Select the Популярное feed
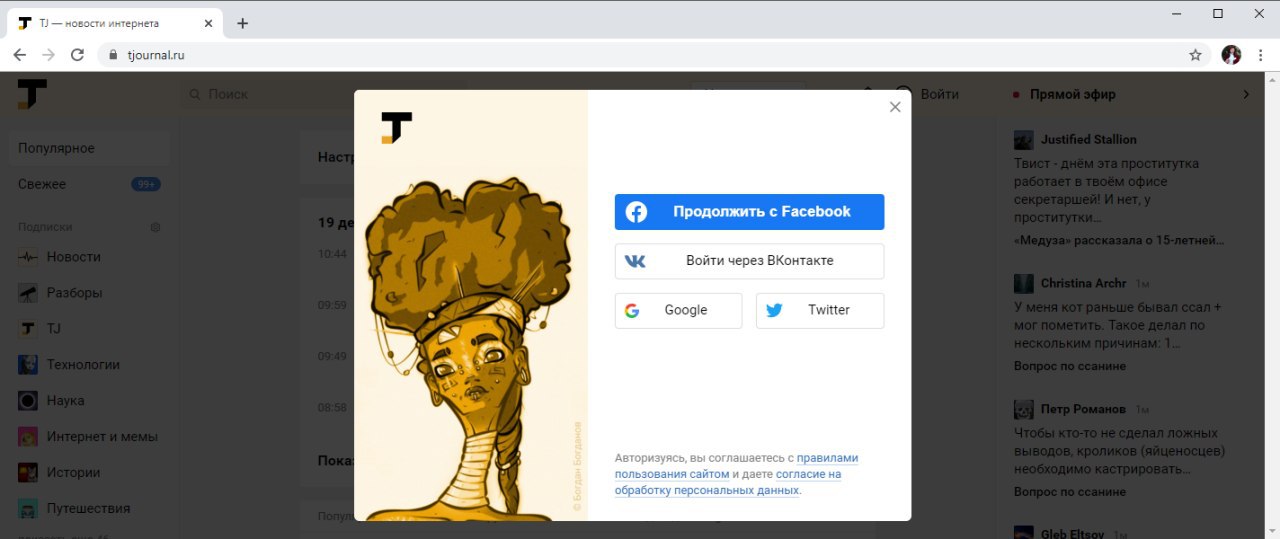This screenshot has height=539, width=1280. [x=90, y=148]
